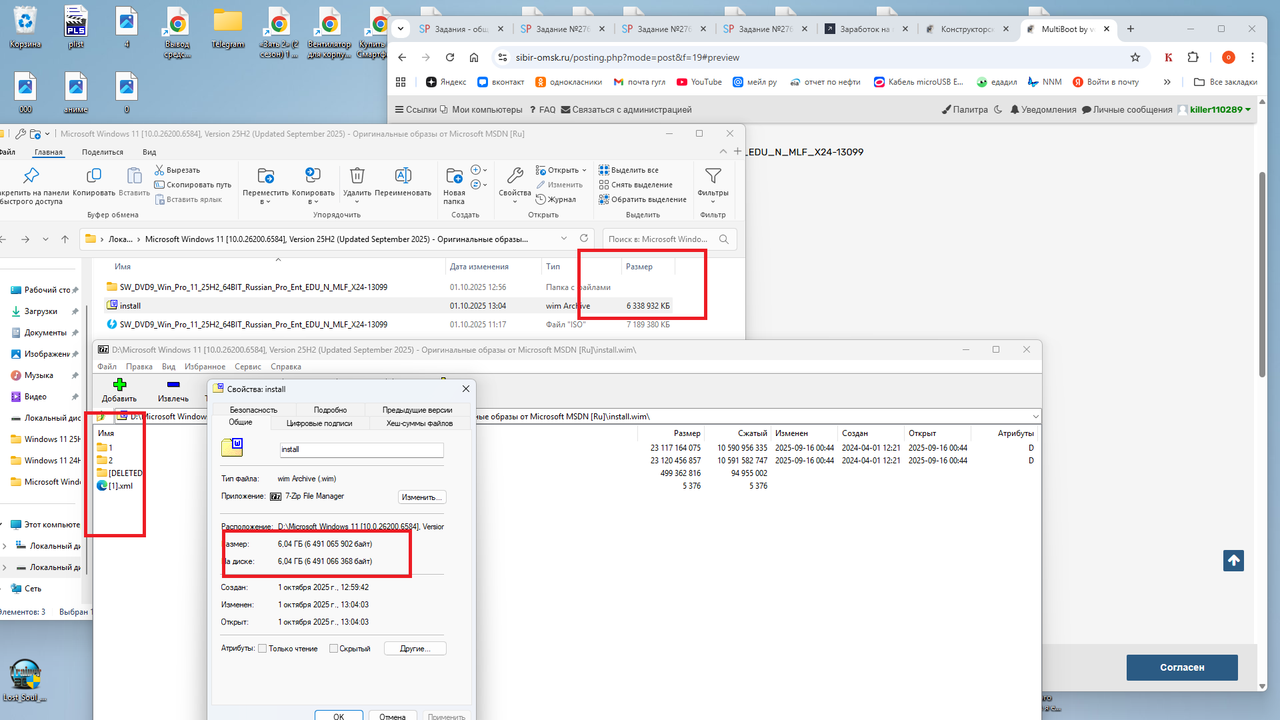Screen dimensions: 1280x720
Task: Expand Этот компьютер in Explorer sidebar
Action: 5,524
